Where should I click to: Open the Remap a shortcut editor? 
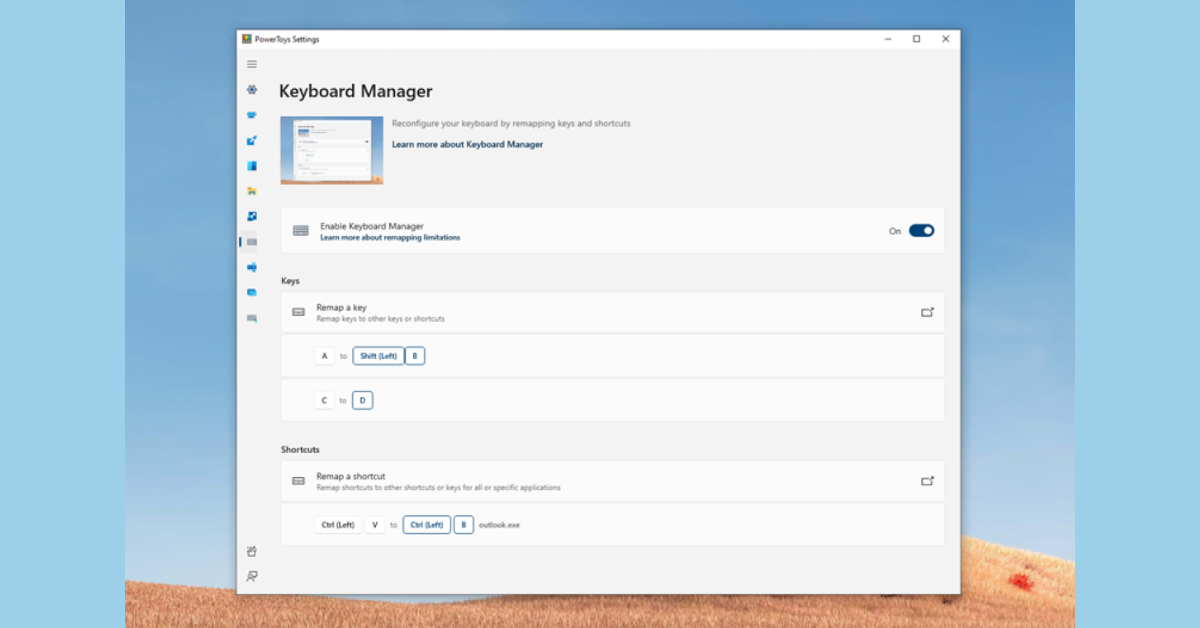pyautogui.click(x=927, y=481)
